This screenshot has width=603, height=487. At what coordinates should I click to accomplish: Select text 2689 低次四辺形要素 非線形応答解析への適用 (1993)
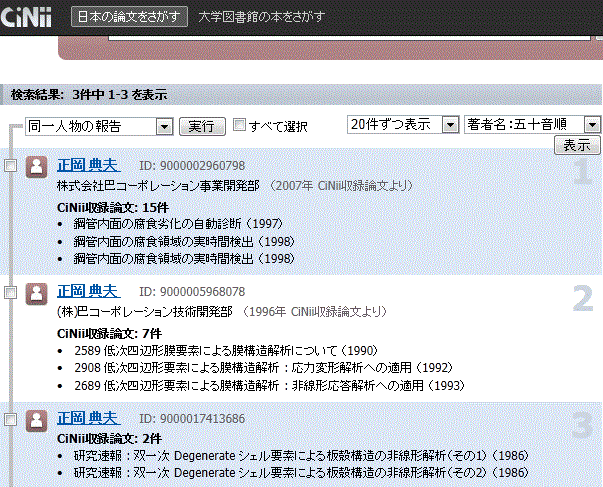click(x=269, y=385)
